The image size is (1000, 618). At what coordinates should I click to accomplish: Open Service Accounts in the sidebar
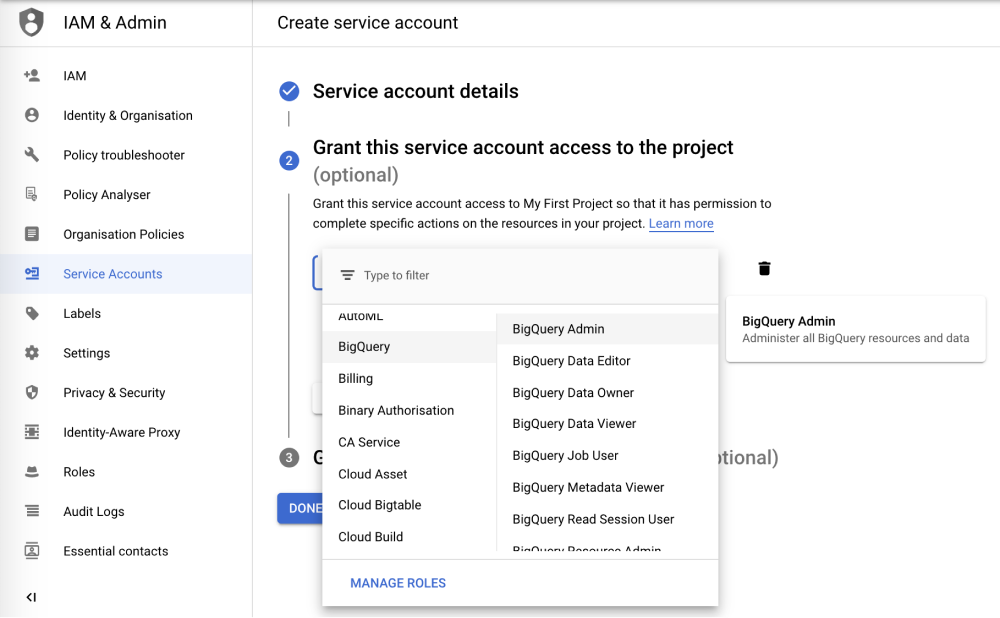coord(112,274)
